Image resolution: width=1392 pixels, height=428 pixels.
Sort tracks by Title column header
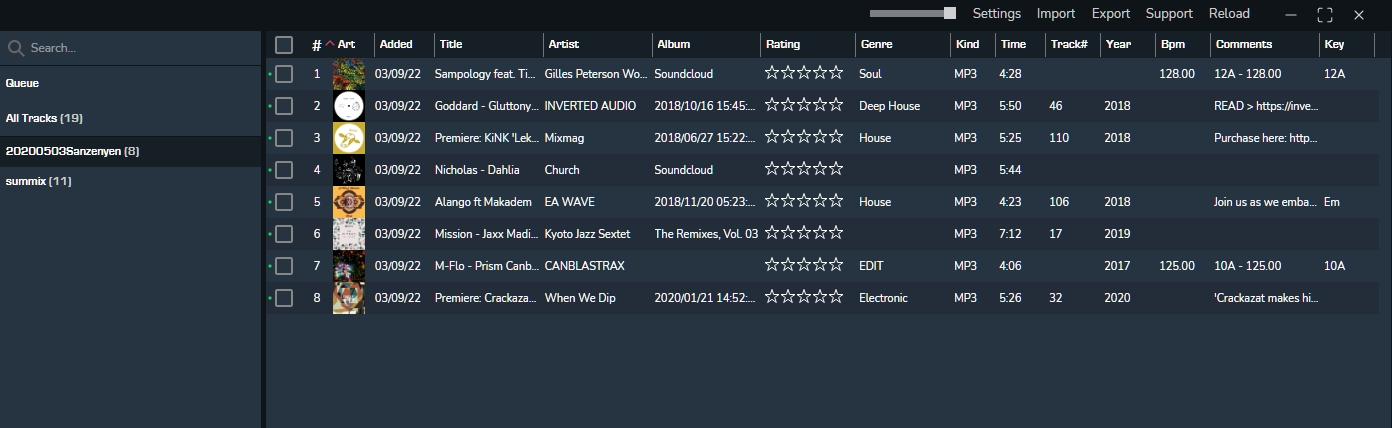coord(451,44)
